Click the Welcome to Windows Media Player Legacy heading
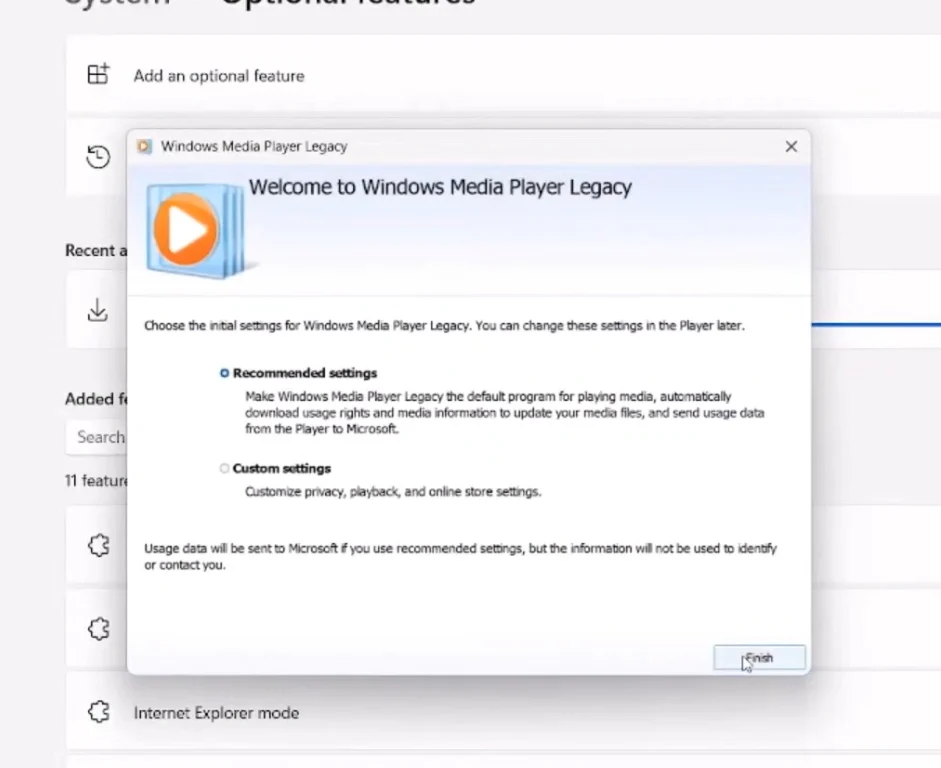This screenshot has width=941, height=768. 440,187
